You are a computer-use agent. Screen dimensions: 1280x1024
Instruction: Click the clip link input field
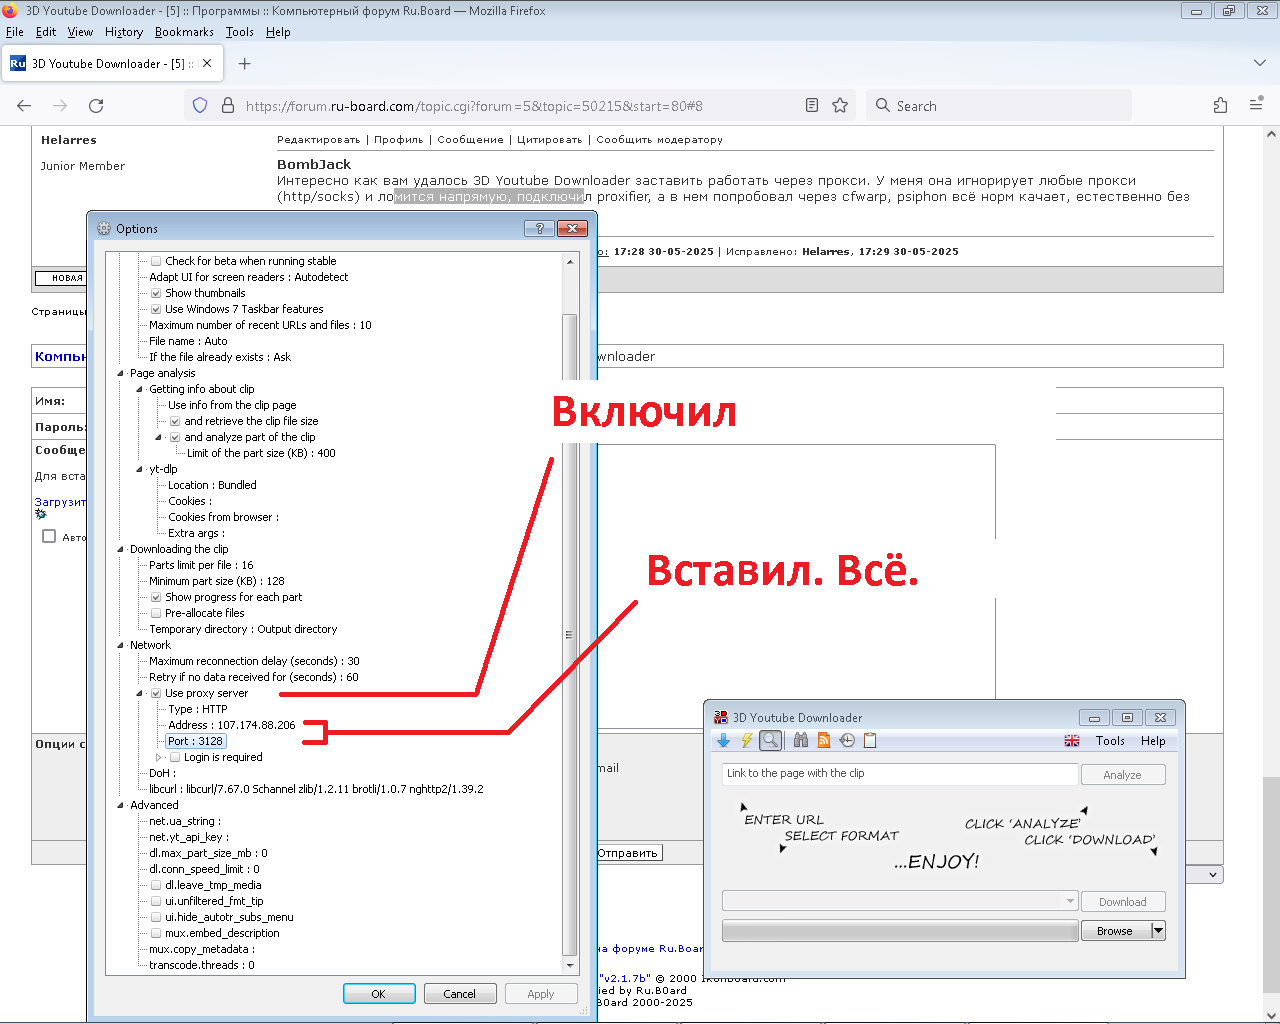point(899,774)
